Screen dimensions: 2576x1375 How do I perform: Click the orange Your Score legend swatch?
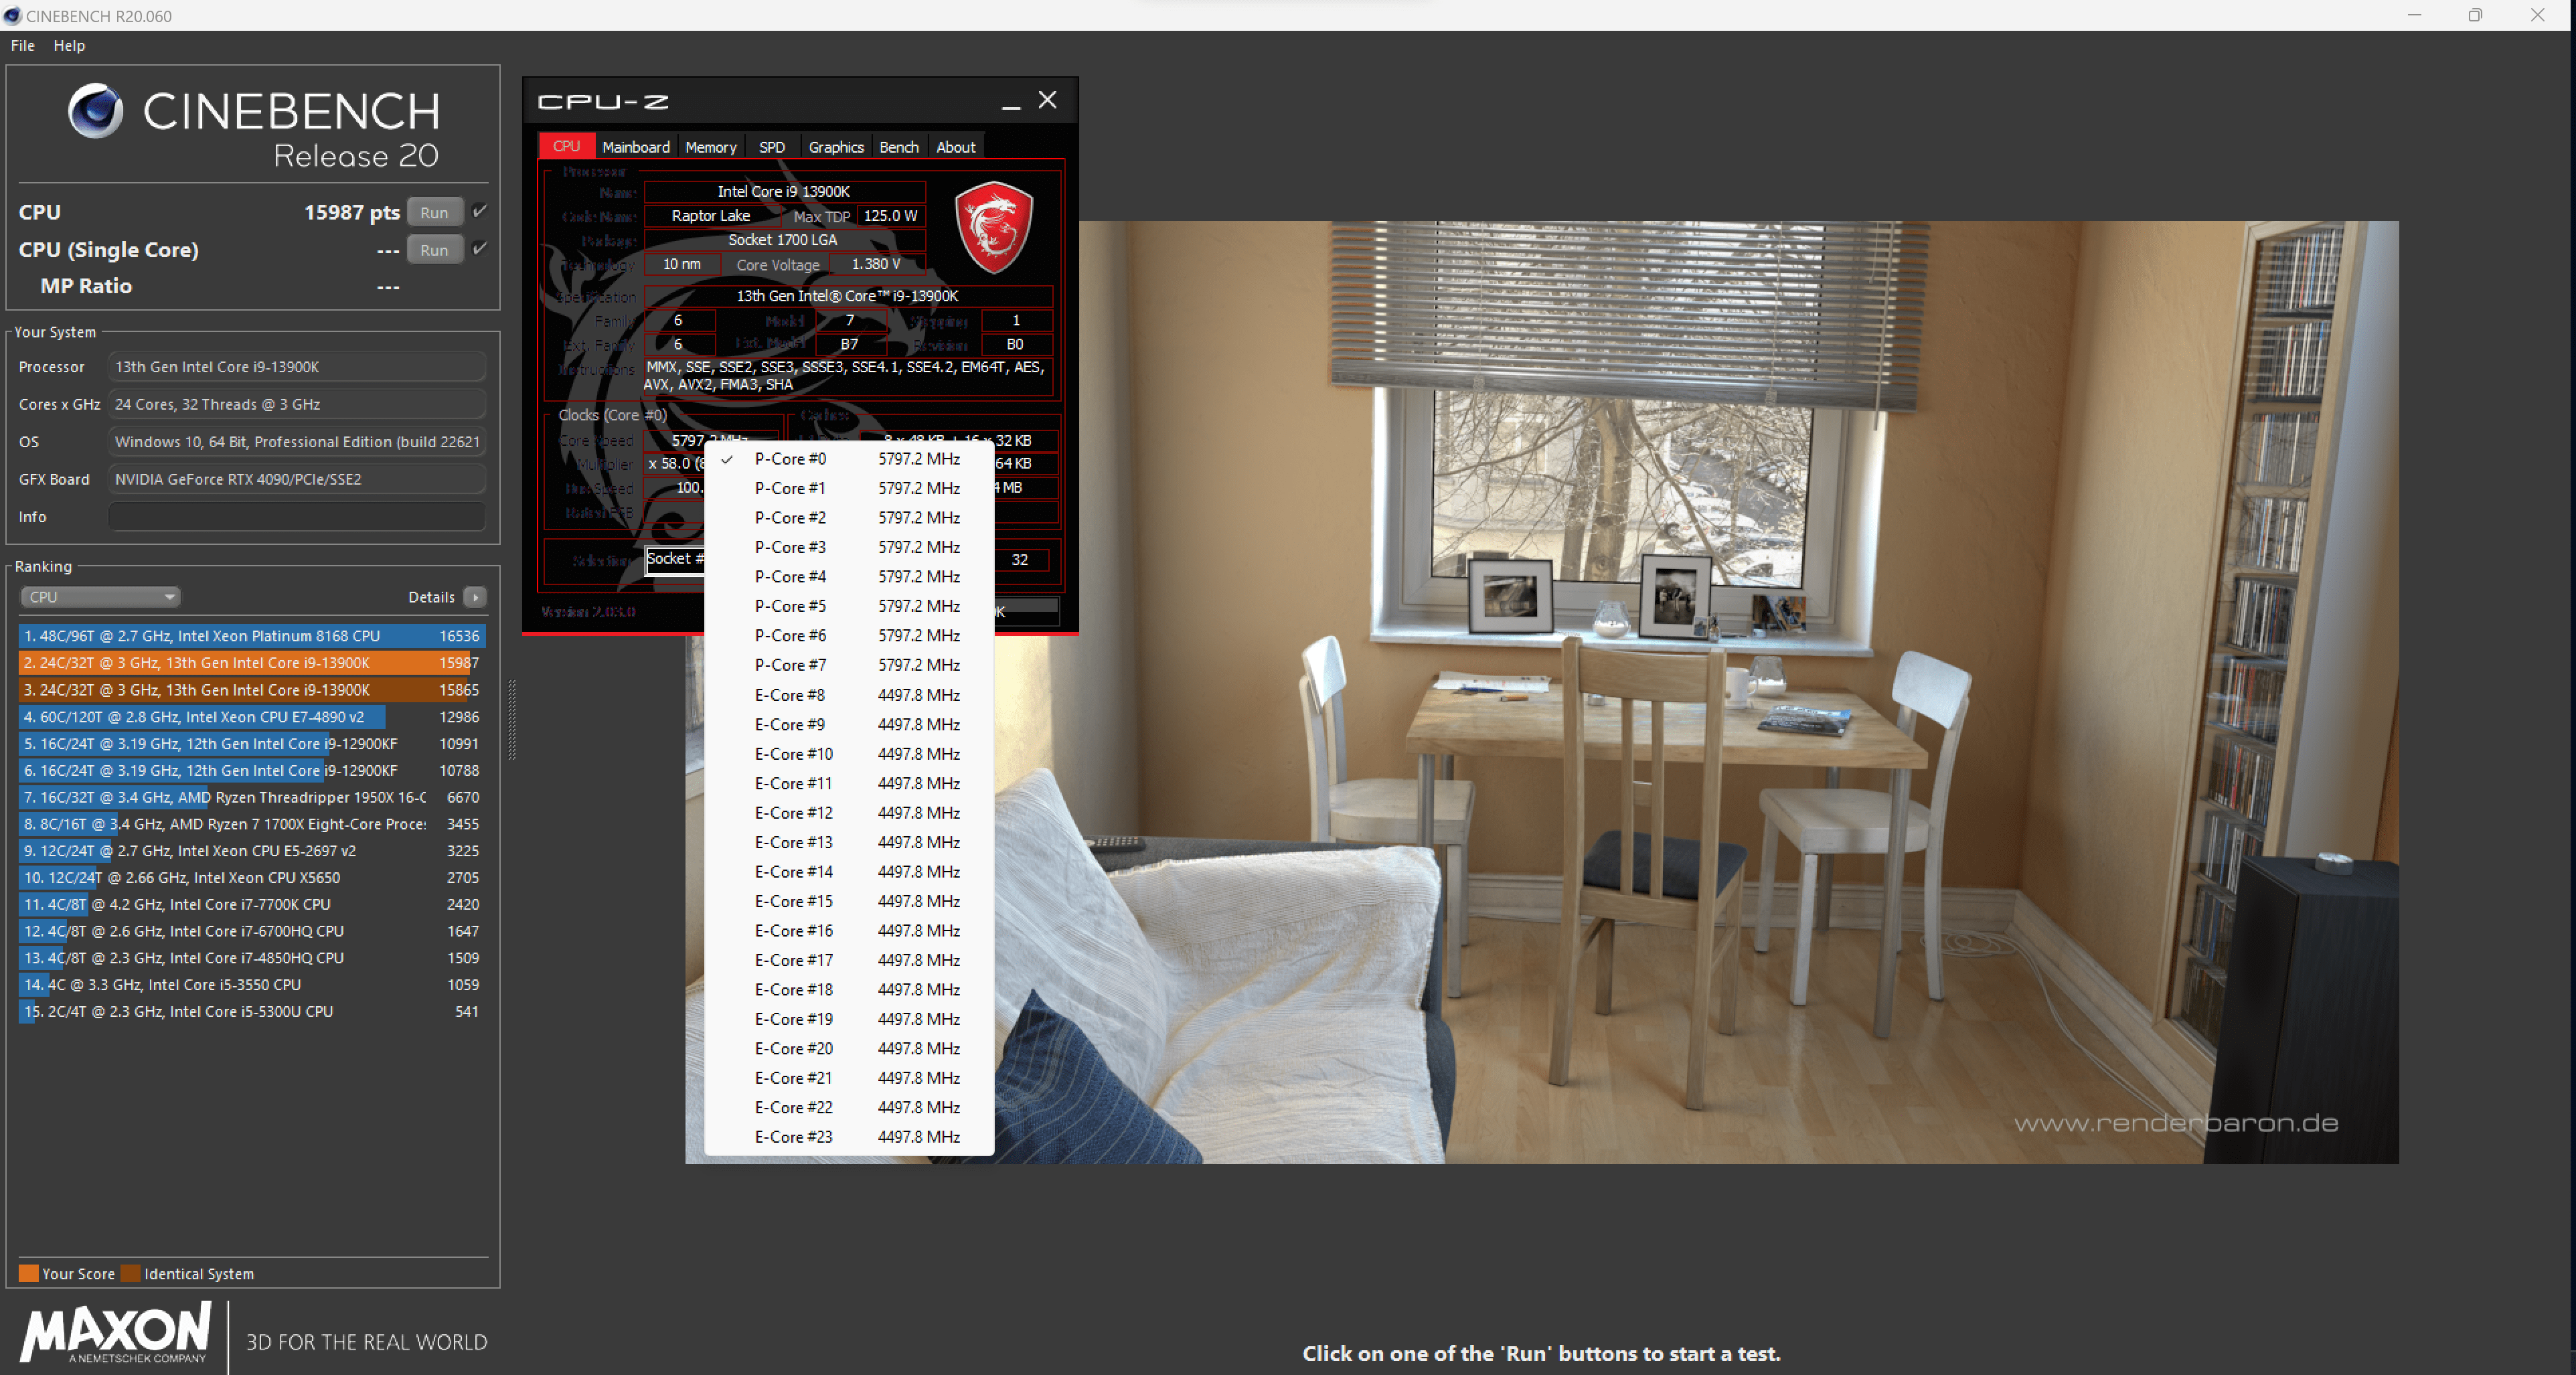coord(28,1273)
